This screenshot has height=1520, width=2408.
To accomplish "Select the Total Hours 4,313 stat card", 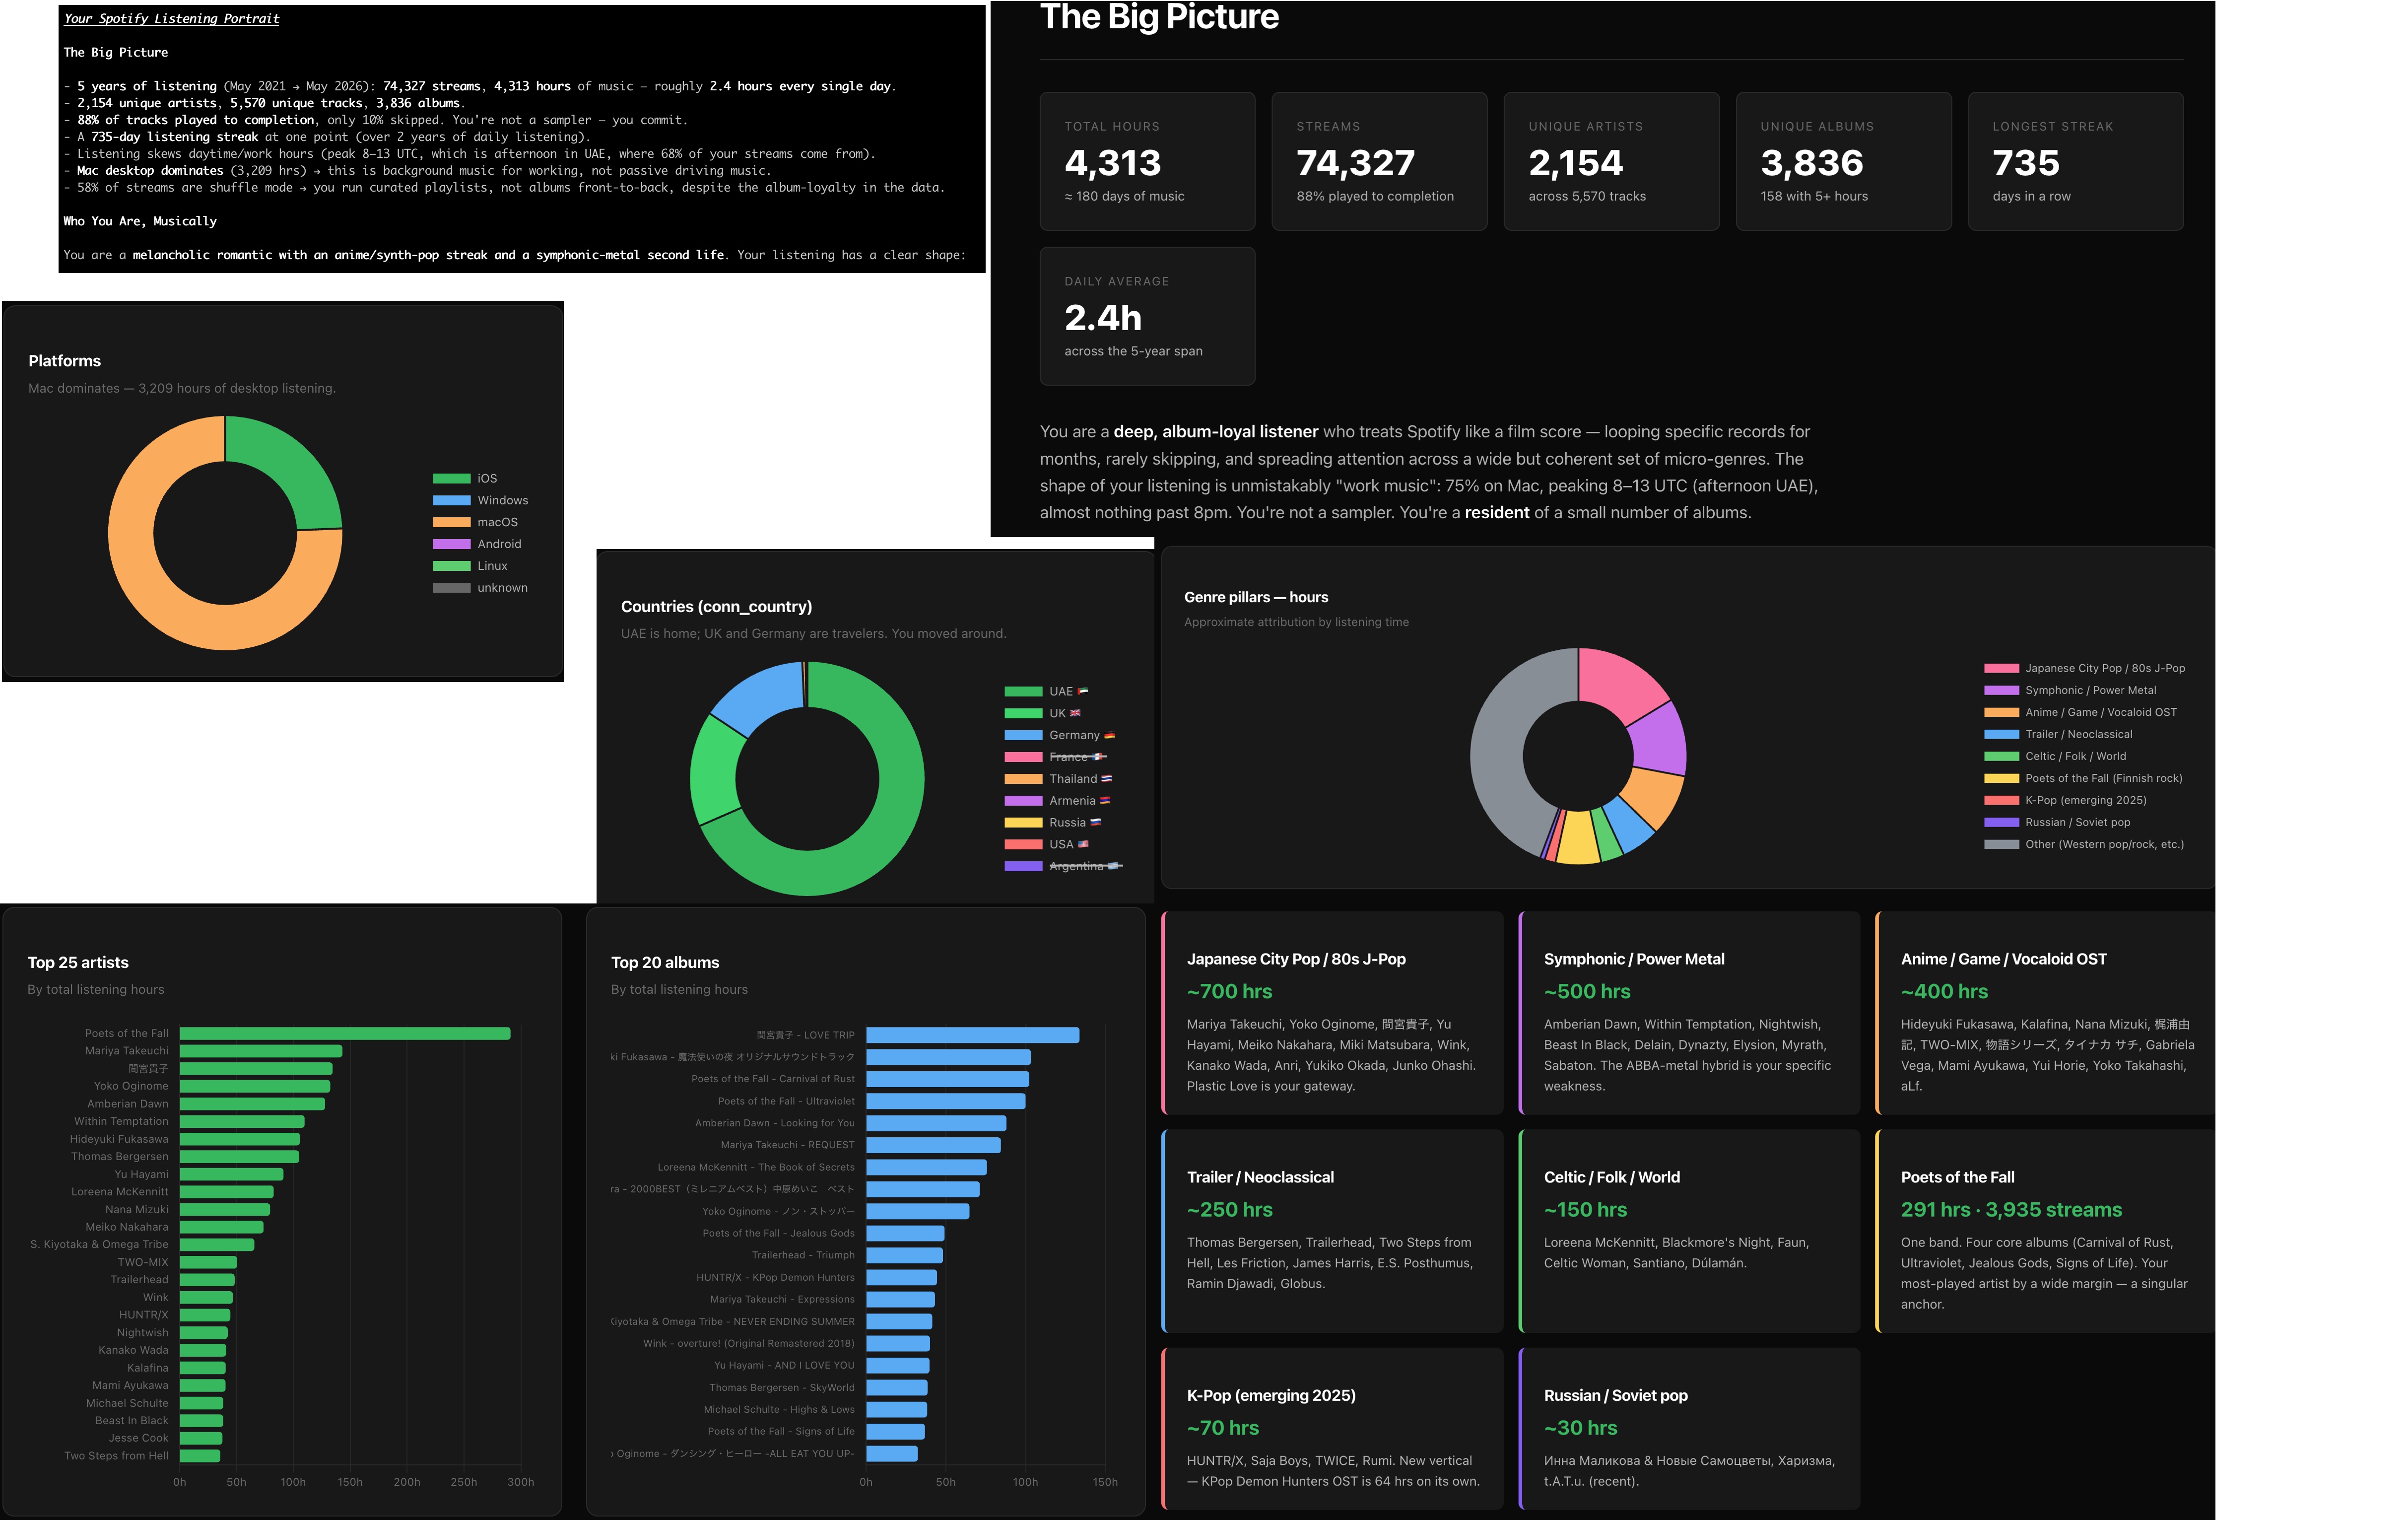I will (1147, 161).
